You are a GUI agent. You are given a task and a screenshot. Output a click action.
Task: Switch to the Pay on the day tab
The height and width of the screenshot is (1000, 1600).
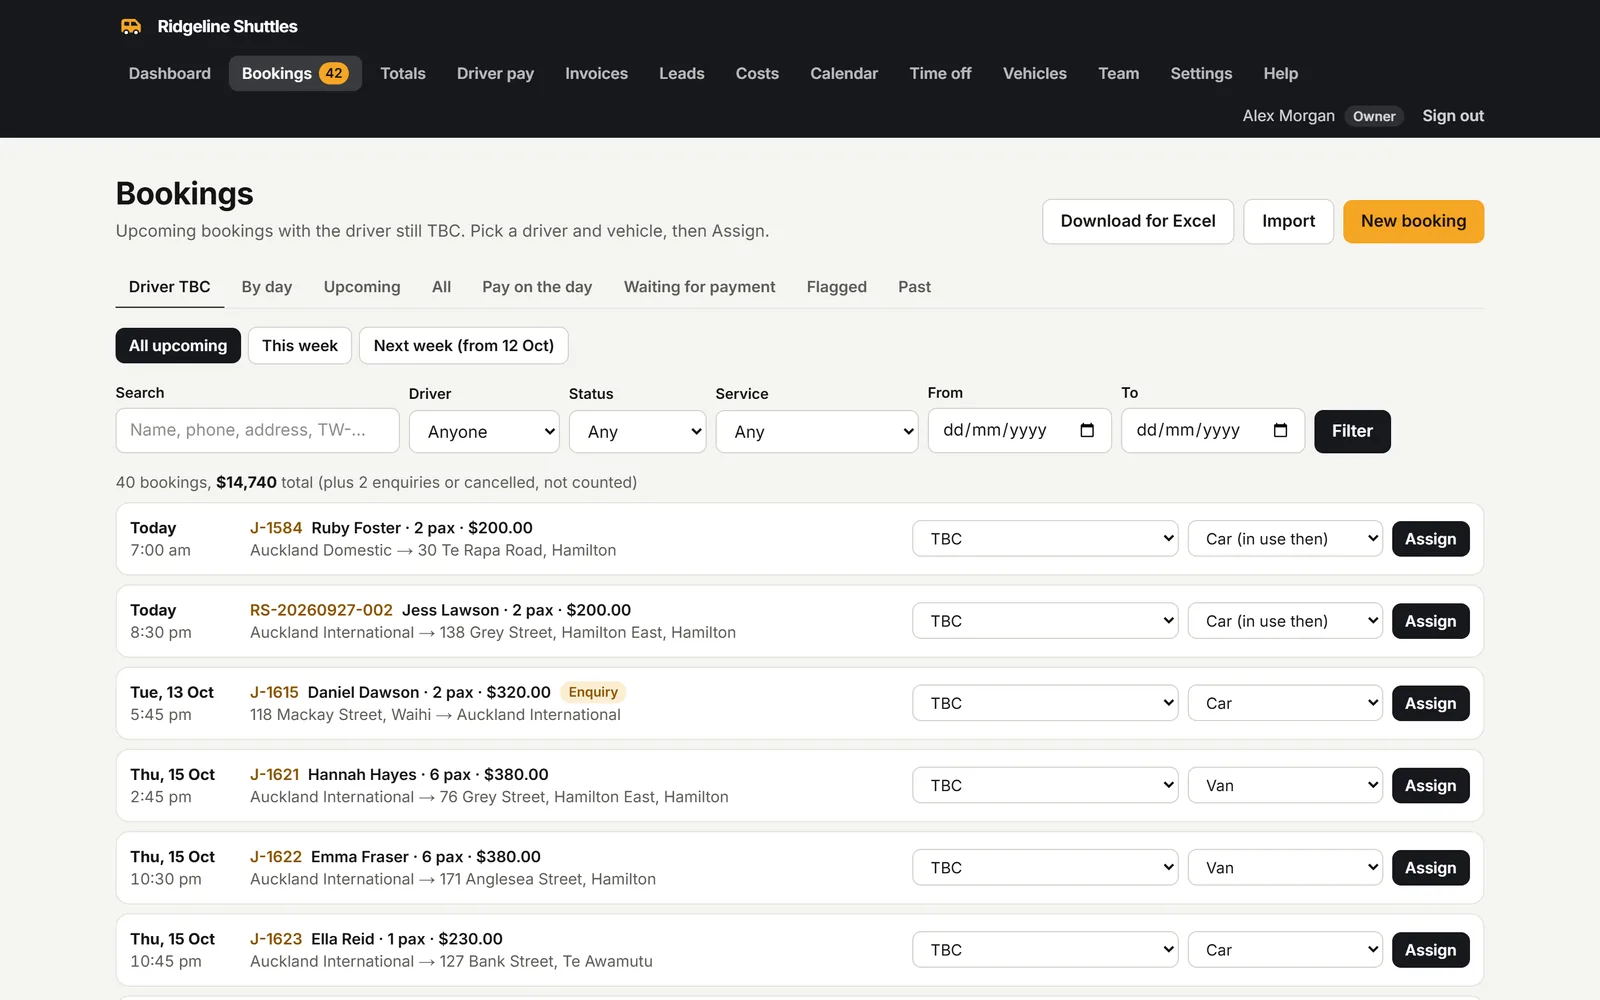point(537,287)
